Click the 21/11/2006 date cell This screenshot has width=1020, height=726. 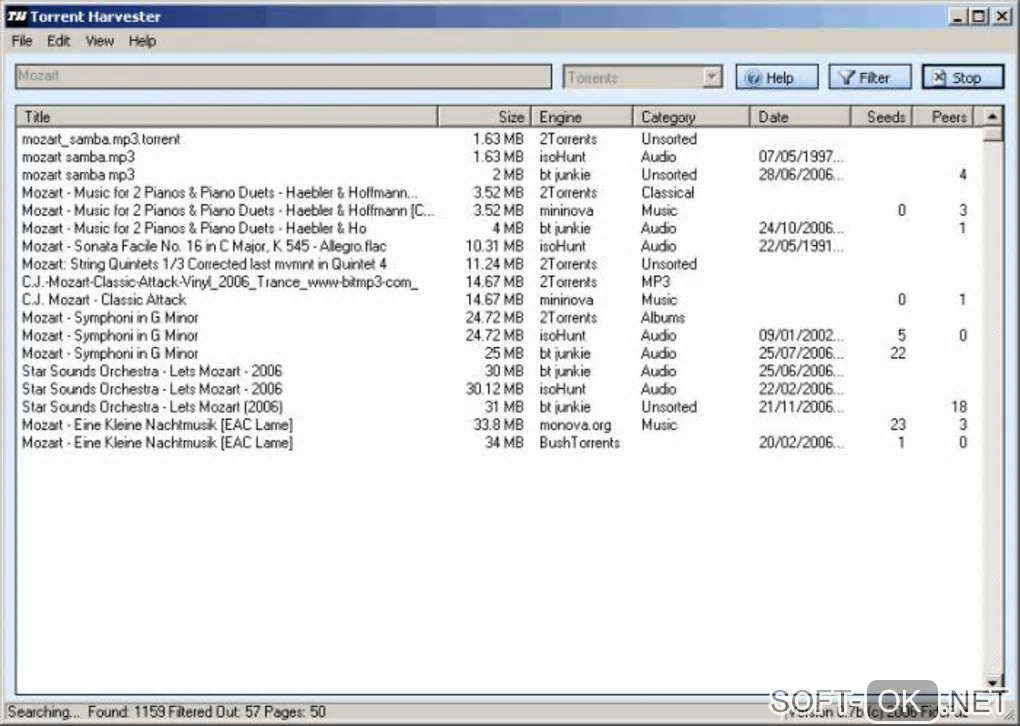point(801,407)
